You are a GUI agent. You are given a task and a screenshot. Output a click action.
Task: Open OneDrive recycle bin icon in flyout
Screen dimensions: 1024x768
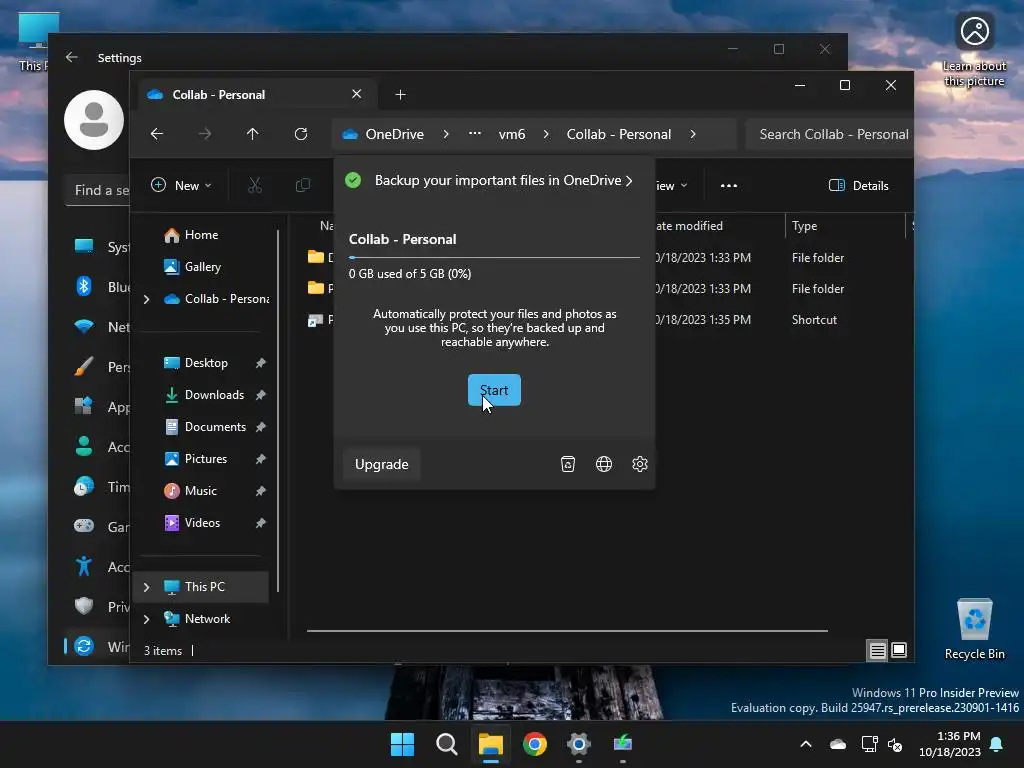pos(568,464)
